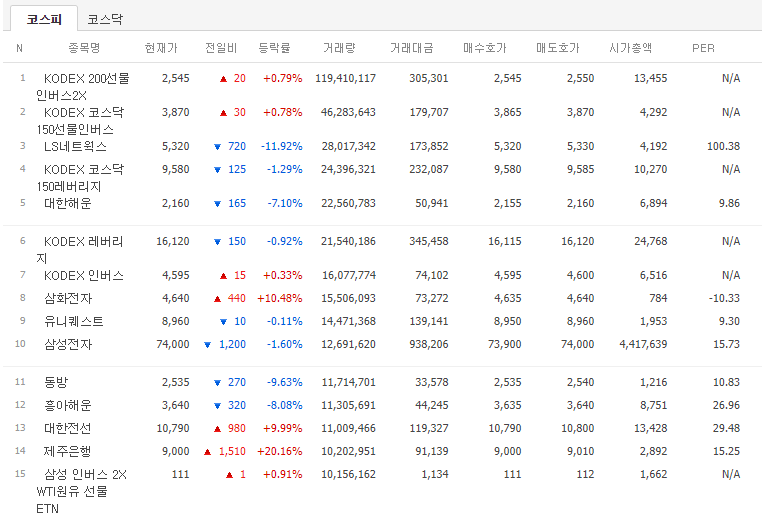Click the PER column header
The width and height of the screenshot is (762, 523).
[703, 48]
